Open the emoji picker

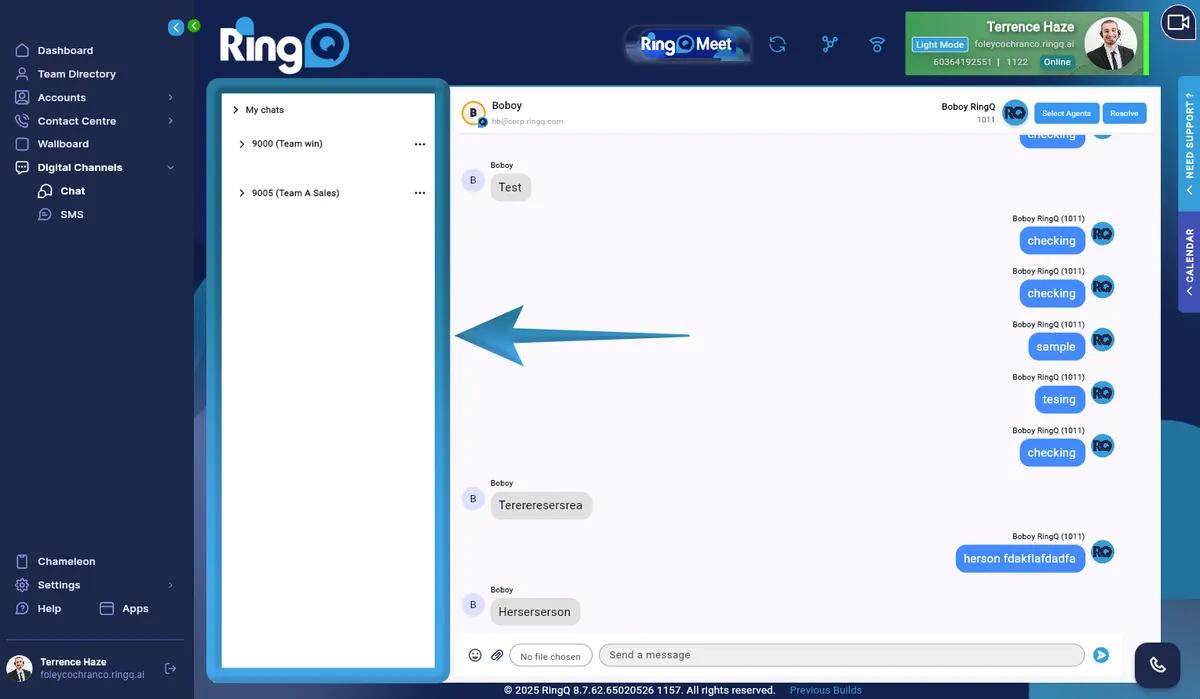point(475,656)
